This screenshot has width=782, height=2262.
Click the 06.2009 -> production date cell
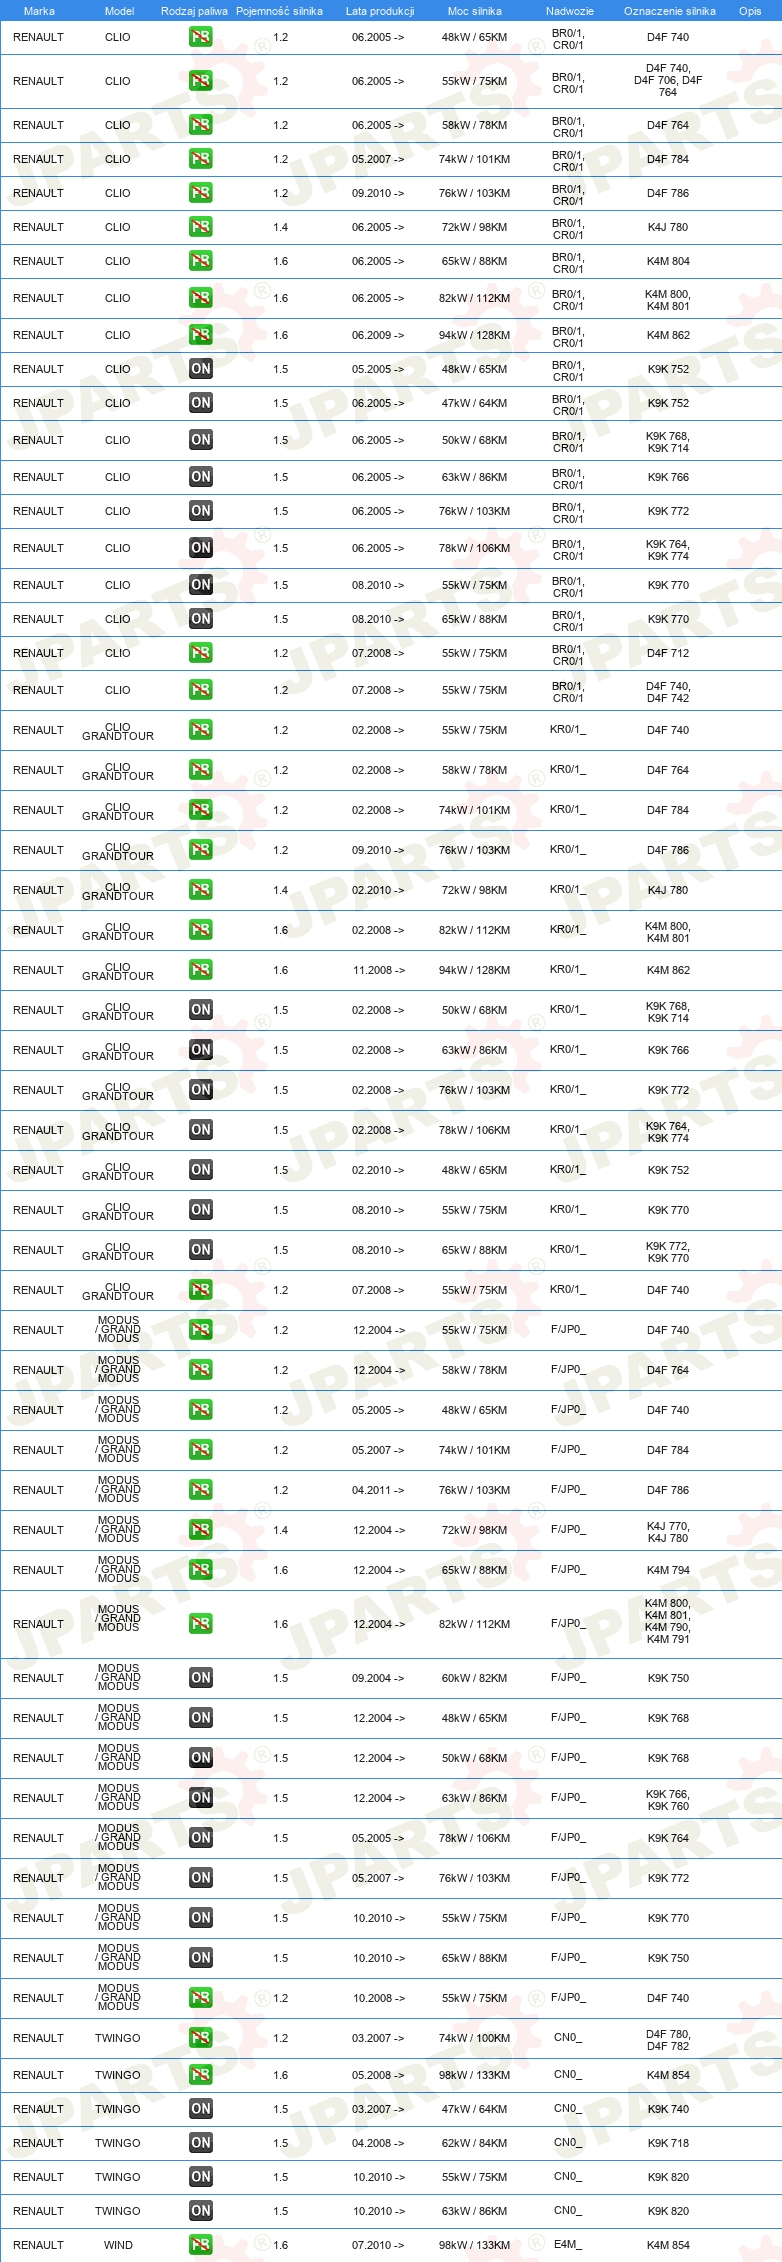point(379,335)
